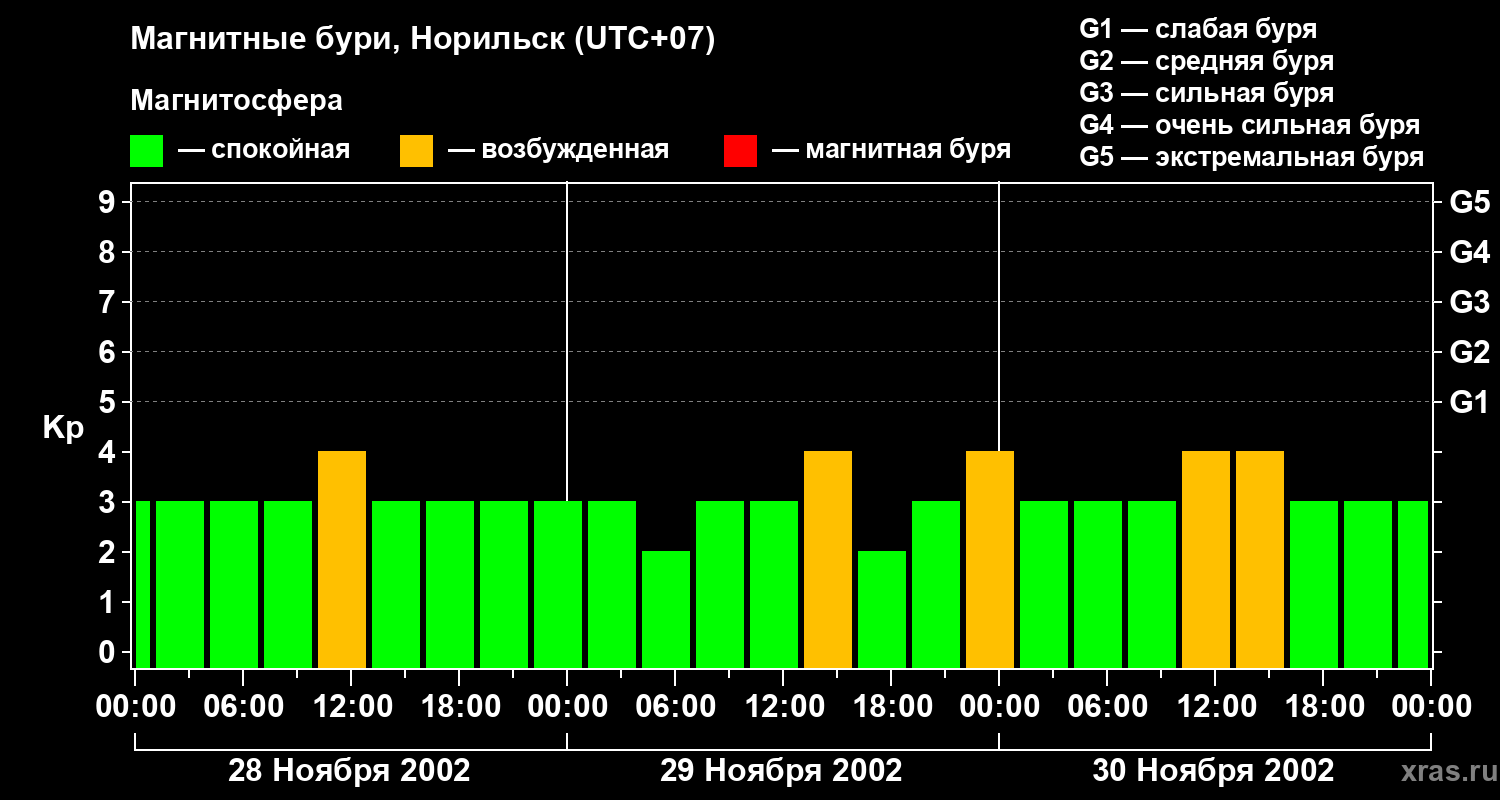1500x800 pixels.
Task: Click the '06:00' time label under 29 November
Action: [675, 707]
